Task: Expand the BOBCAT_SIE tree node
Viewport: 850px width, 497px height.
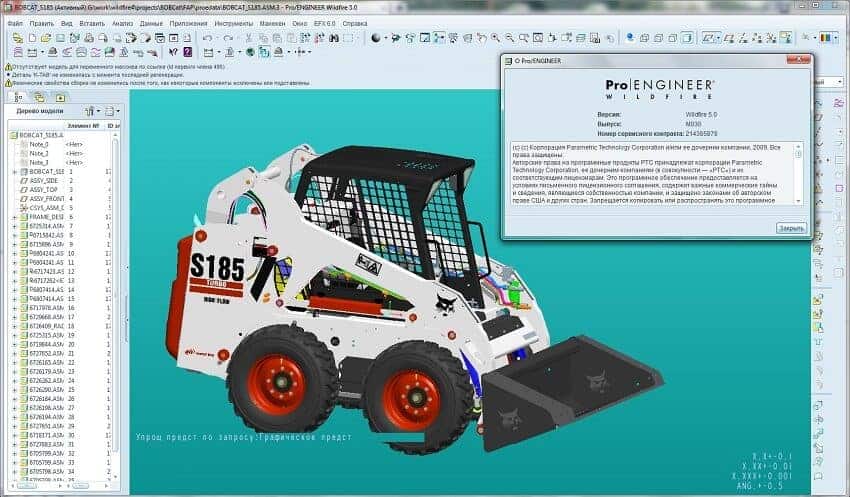Action: click(x=15, y=171)
